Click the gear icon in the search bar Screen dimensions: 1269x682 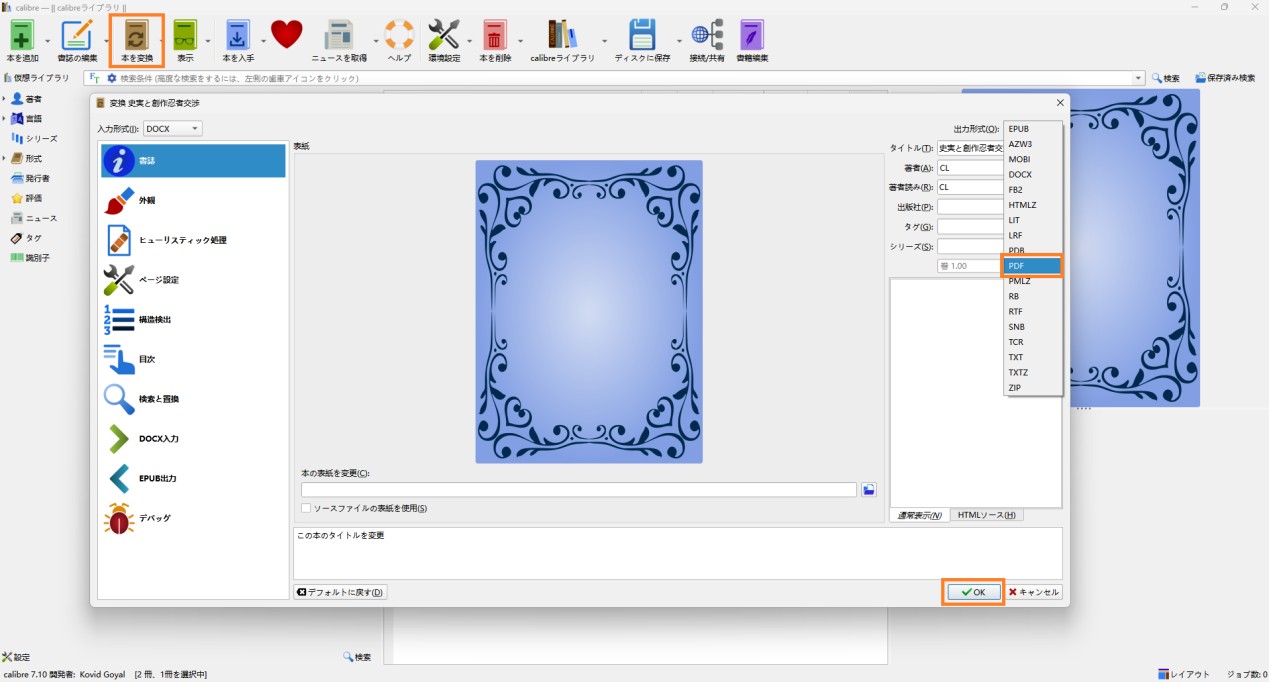click(x=112, y=78)
